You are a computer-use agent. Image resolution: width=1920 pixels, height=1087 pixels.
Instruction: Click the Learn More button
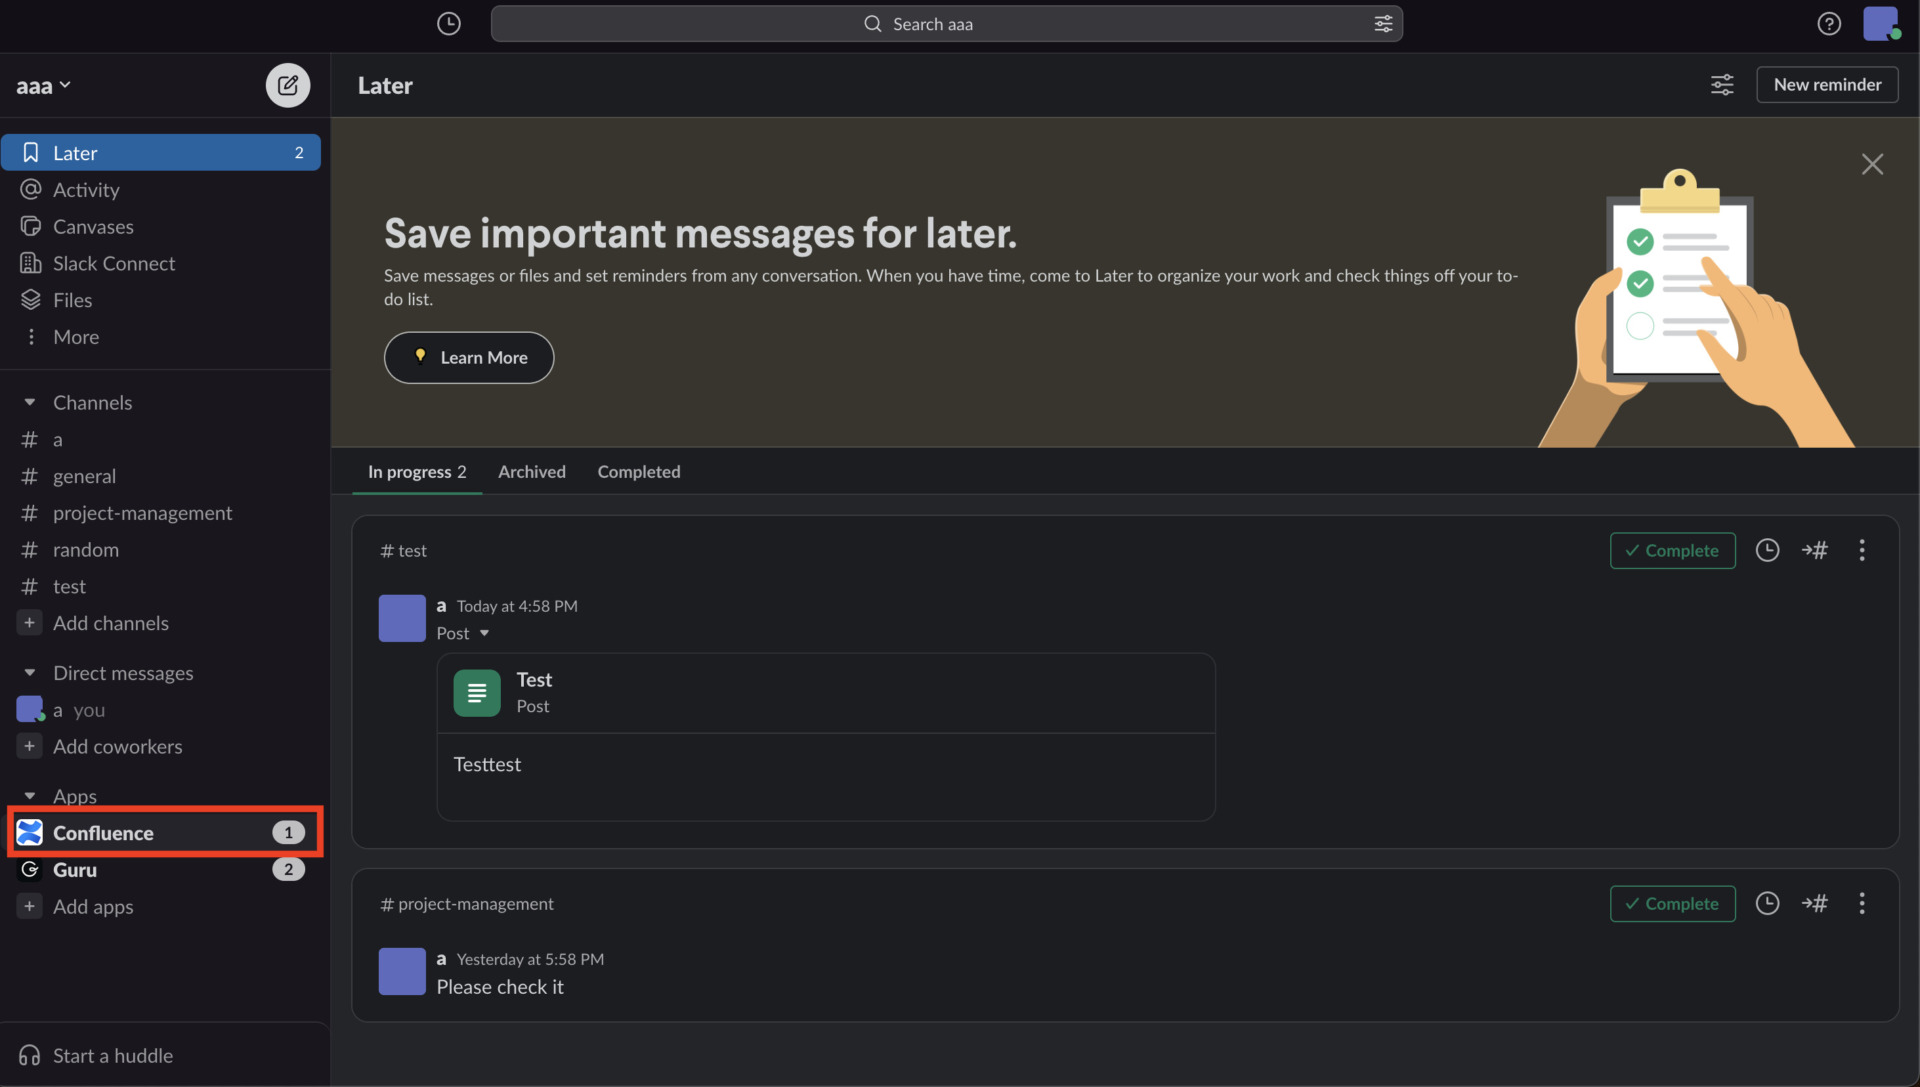pyautogui.click(x=469, y=357)
